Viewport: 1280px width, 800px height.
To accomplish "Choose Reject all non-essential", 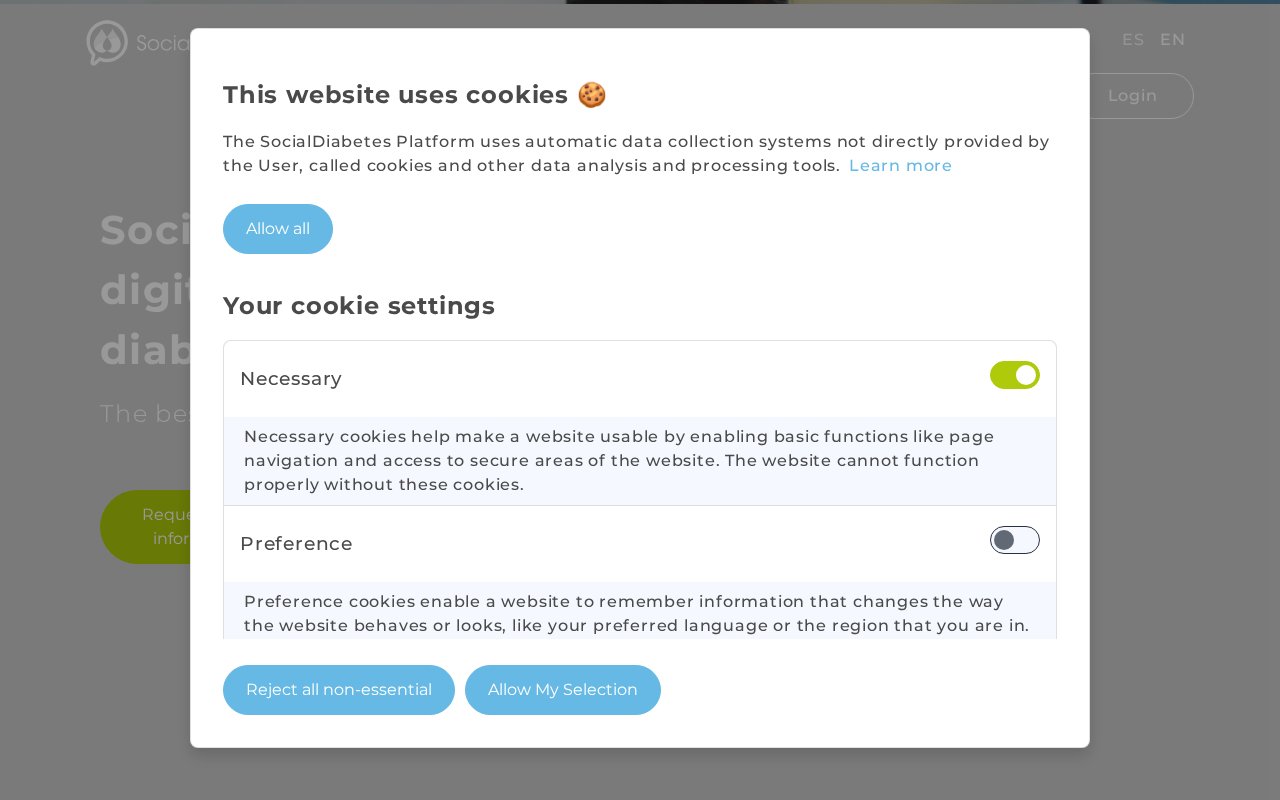I will (x=339, y=690).
